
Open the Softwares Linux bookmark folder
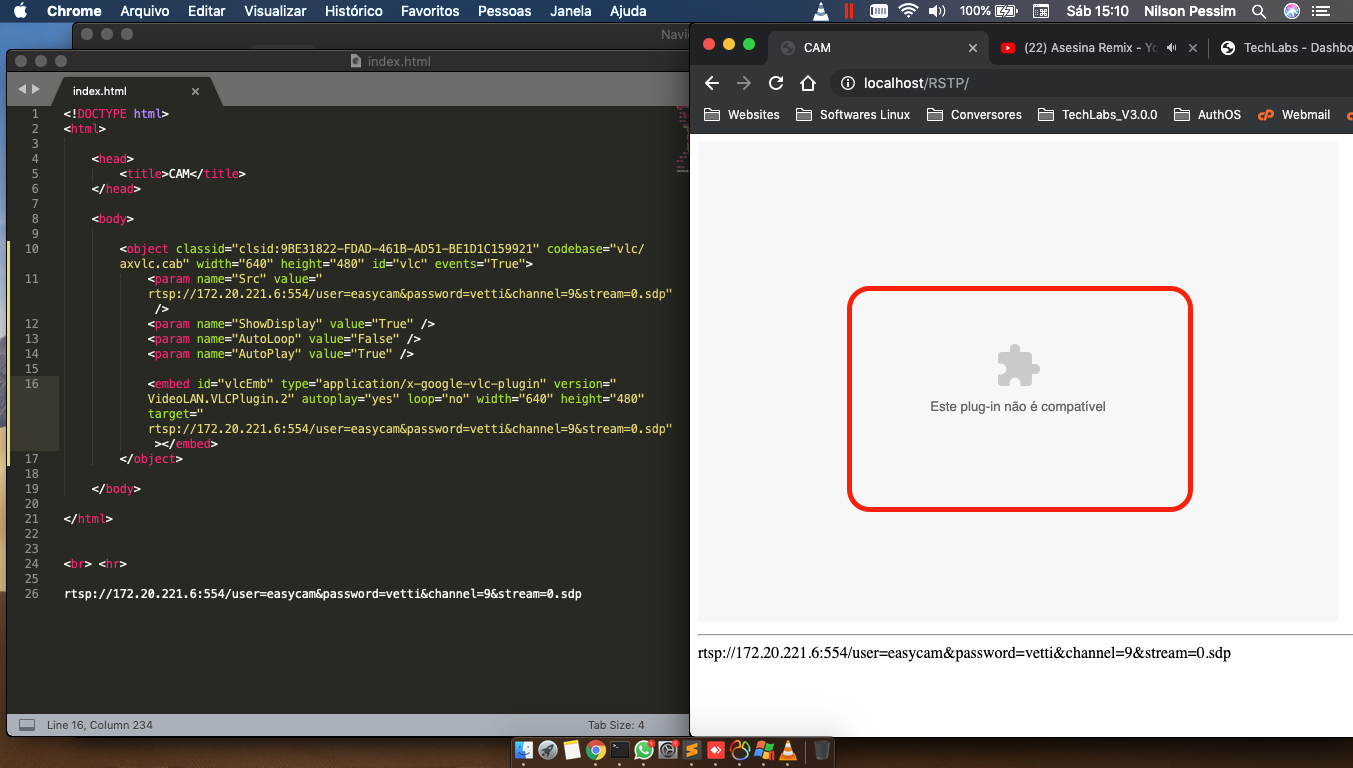(853, 115)
